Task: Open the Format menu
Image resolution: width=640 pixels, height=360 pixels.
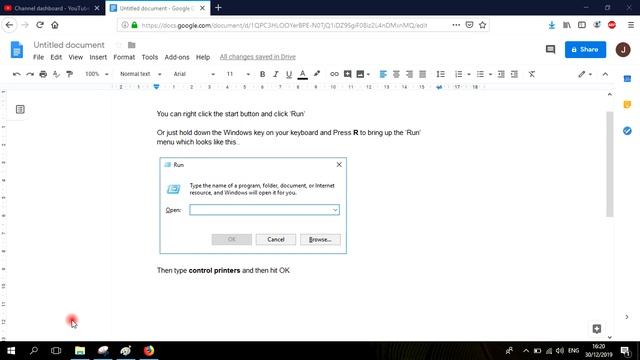Action: coord(124,57)
